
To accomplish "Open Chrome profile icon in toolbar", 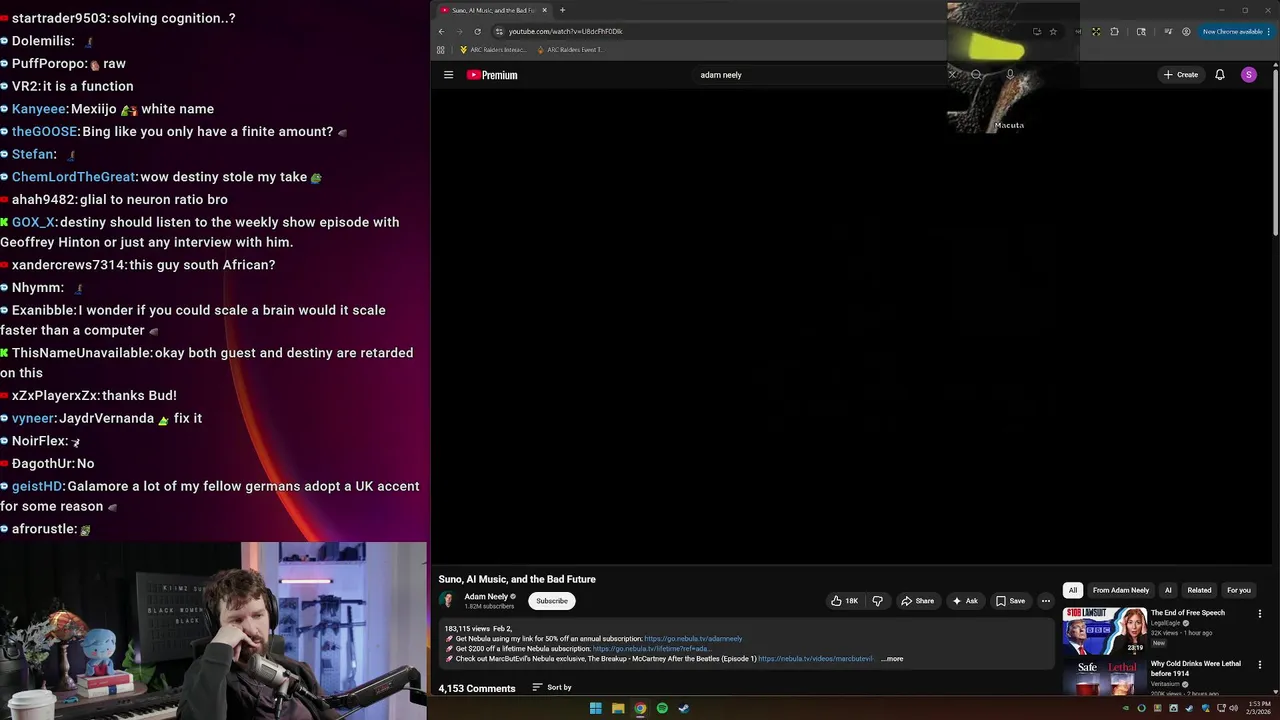I will 1186,31.
